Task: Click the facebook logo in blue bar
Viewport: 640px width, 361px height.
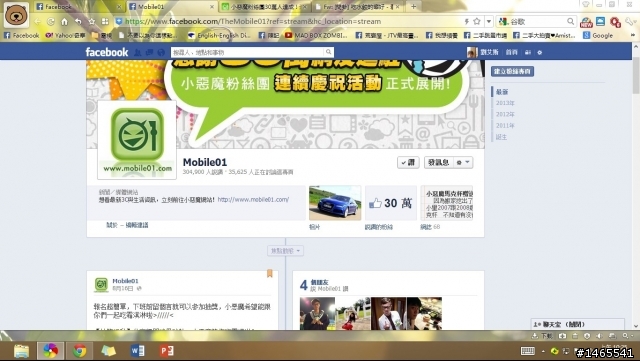Action: [107, 52]
